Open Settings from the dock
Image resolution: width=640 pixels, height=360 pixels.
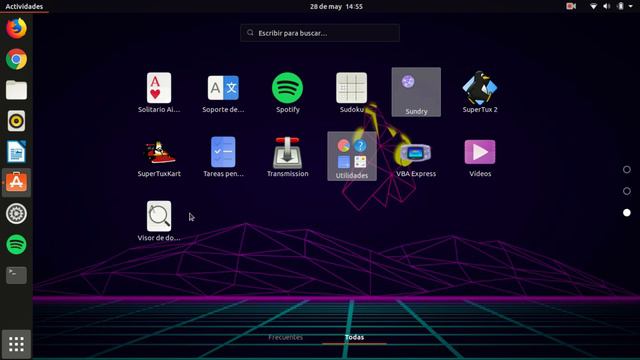16,213
